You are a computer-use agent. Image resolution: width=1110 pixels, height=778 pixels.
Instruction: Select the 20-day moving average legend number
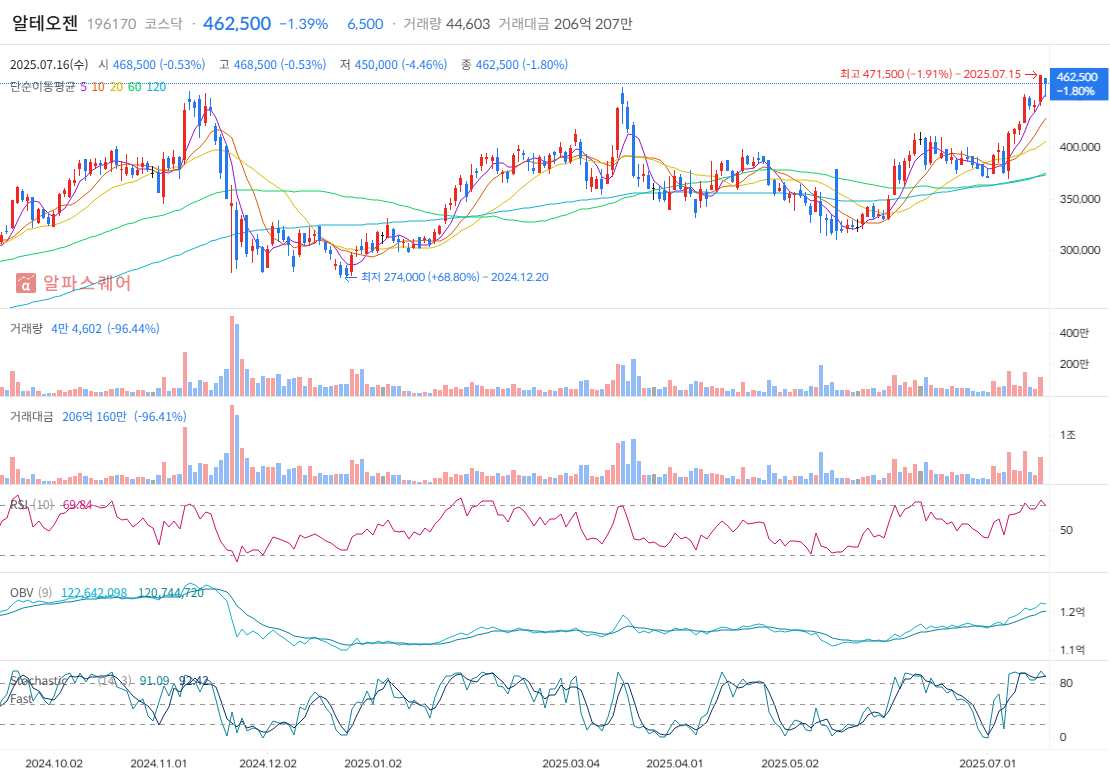pos(116,87)
